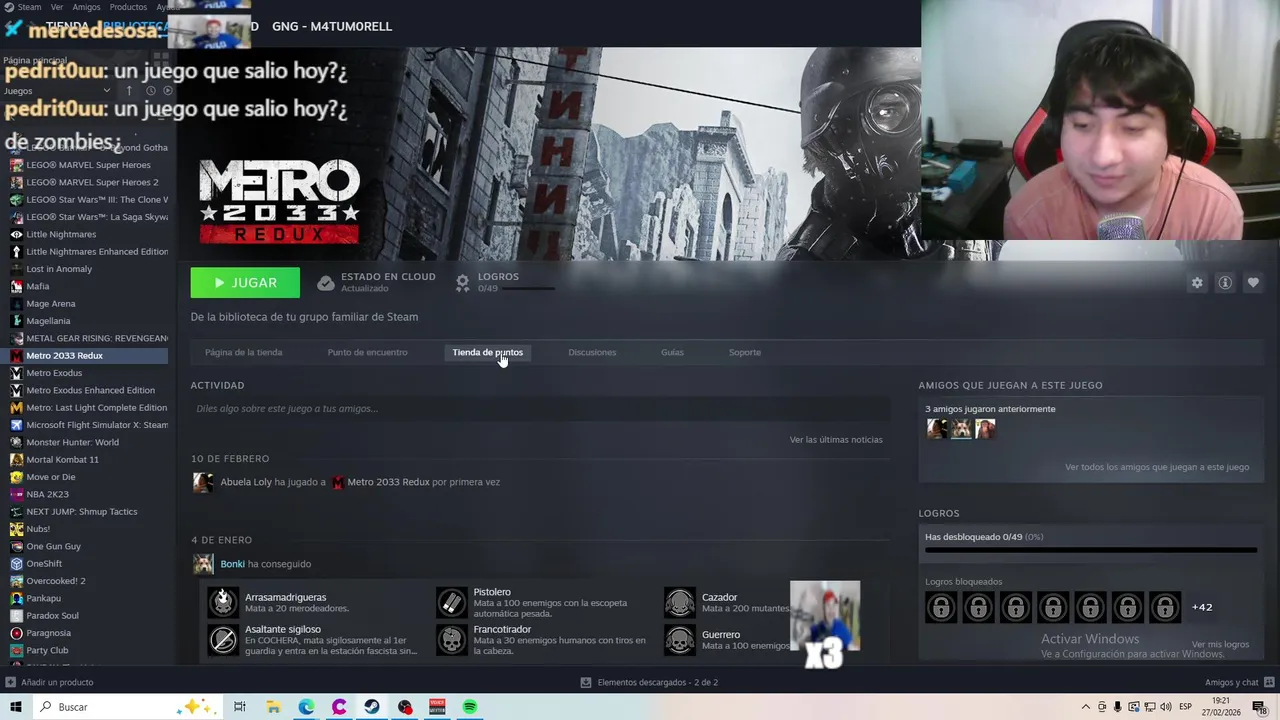Open the Soporte tab
This screenshot has width=1280, height=720.
[745, 352]
